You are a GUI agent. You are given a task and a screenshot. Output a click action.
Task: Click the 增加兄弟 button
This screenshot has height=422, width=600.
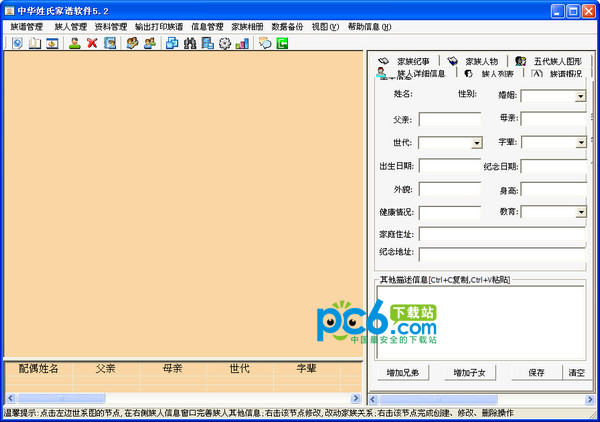click(403, 372)
